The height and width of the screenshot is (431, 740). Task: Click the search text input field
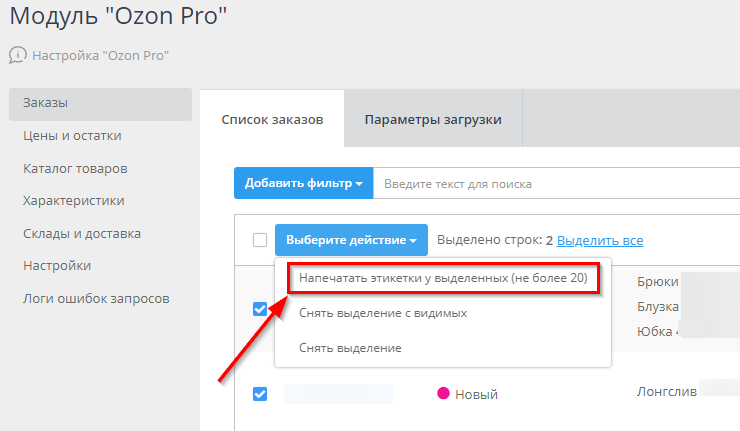[x=556, y=183]
